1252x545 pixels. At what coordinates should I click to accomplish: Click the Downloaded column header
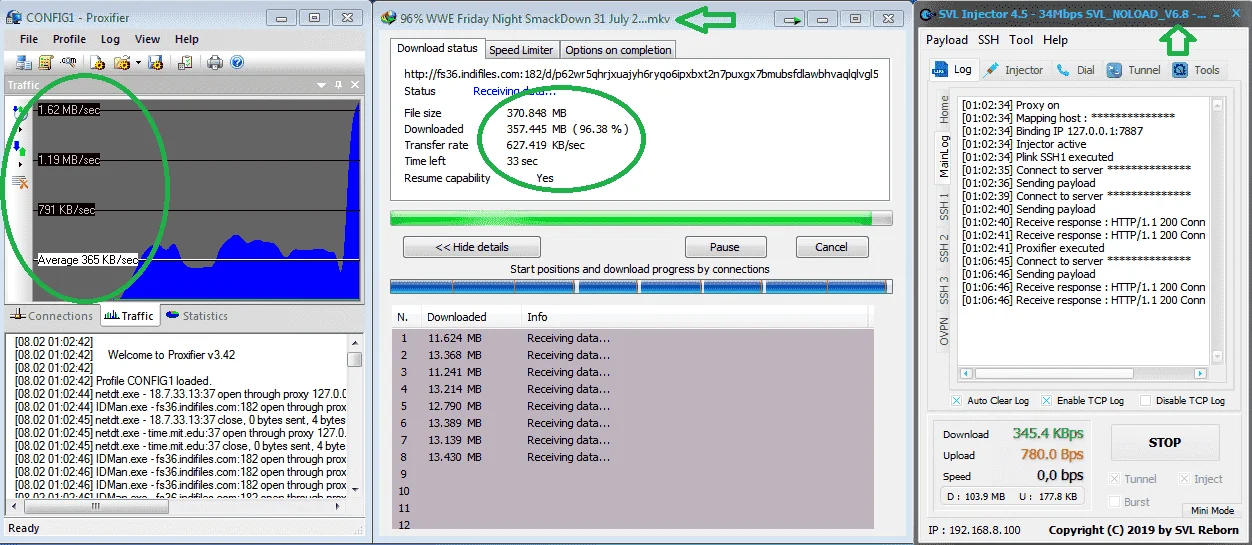pyautogui.click(x=457, y=317)
